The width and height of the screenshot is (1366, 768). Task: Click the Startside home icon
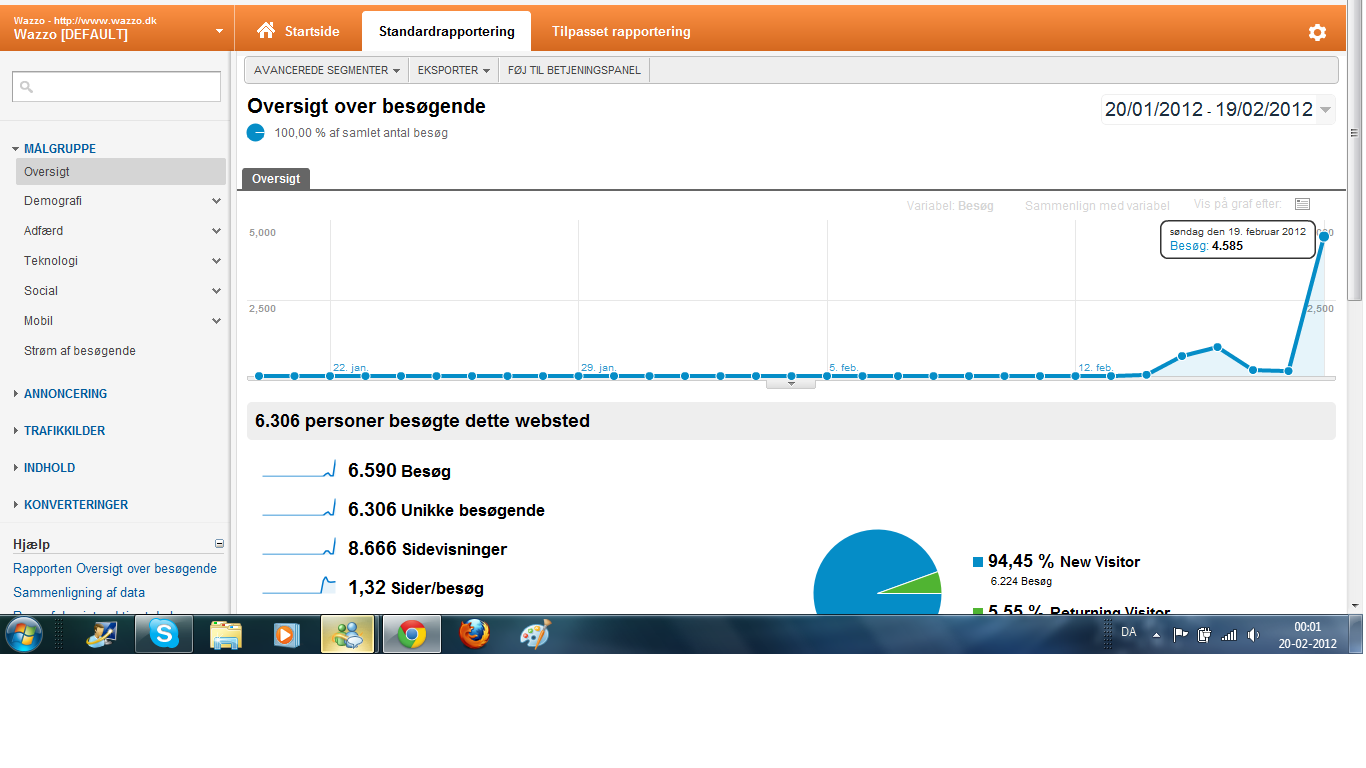point(266,31)
